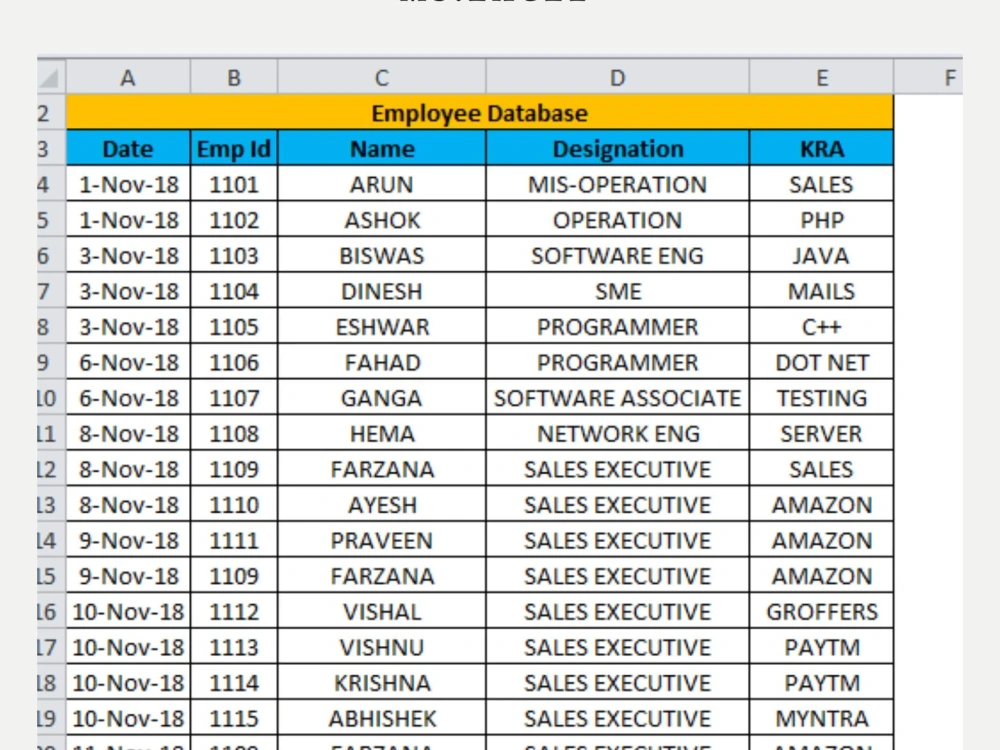Click the GROFFERS cell in KRA column

point(822,612)
